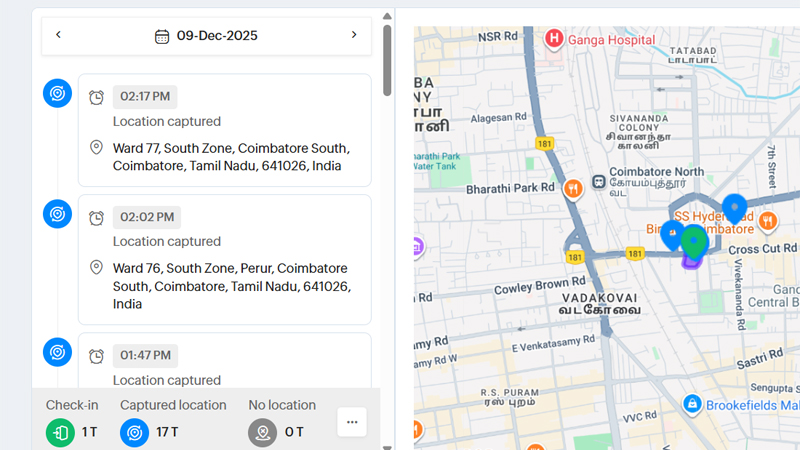This screenshot has height=450, width=800.
Task: Open calendar picker showing 09-Dec-2025
Action: [207, 36]
